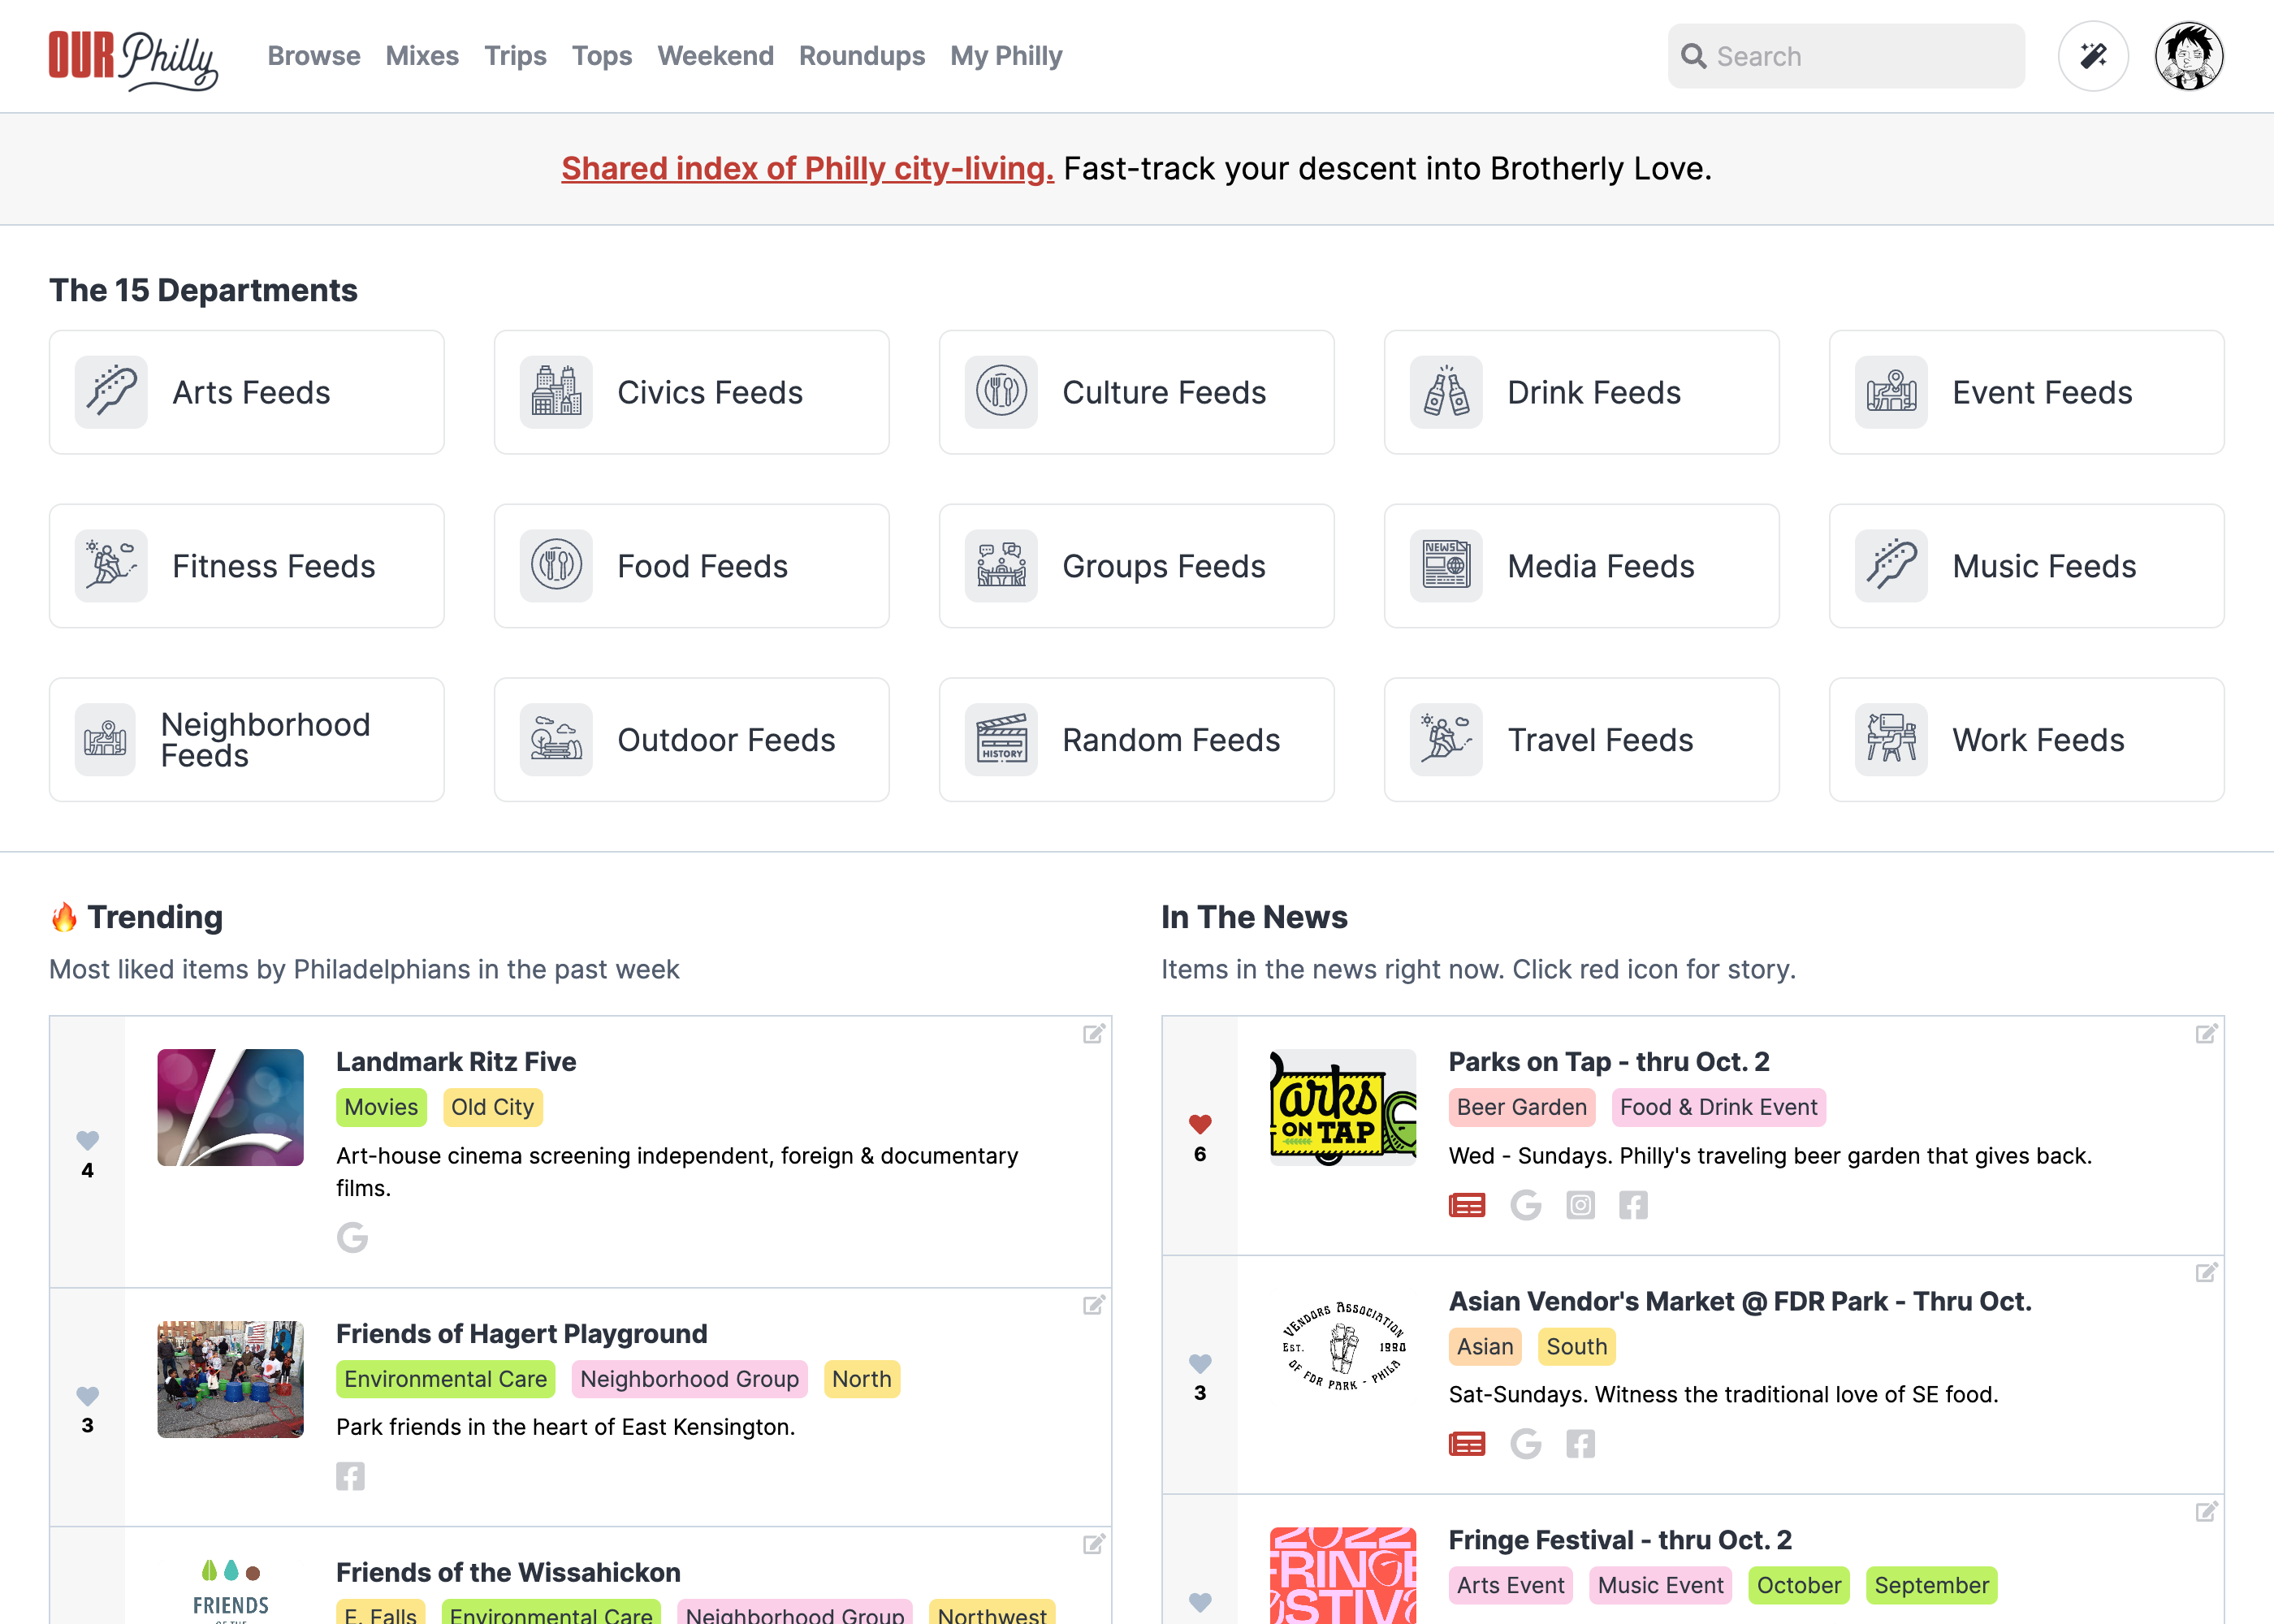Click in the Search field
This screenshot has height=1624, width=2274.
[x=1846, y=56]
